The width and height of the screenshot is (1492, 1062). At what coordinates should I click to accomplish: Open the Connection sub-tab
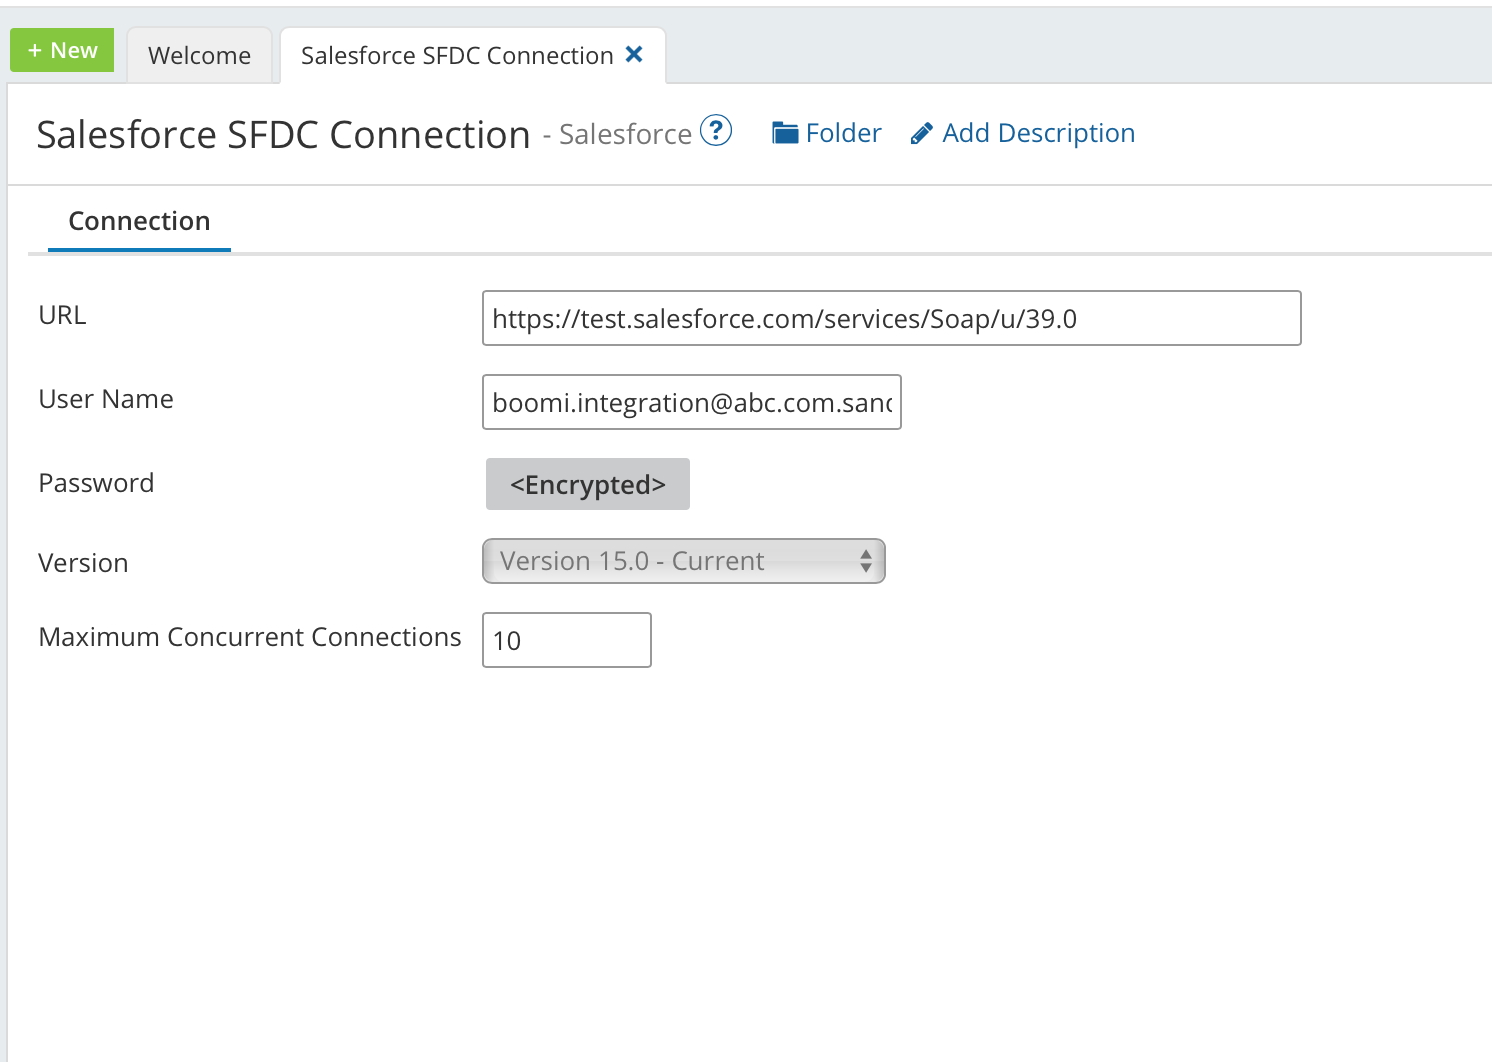[x=139, y=221]
